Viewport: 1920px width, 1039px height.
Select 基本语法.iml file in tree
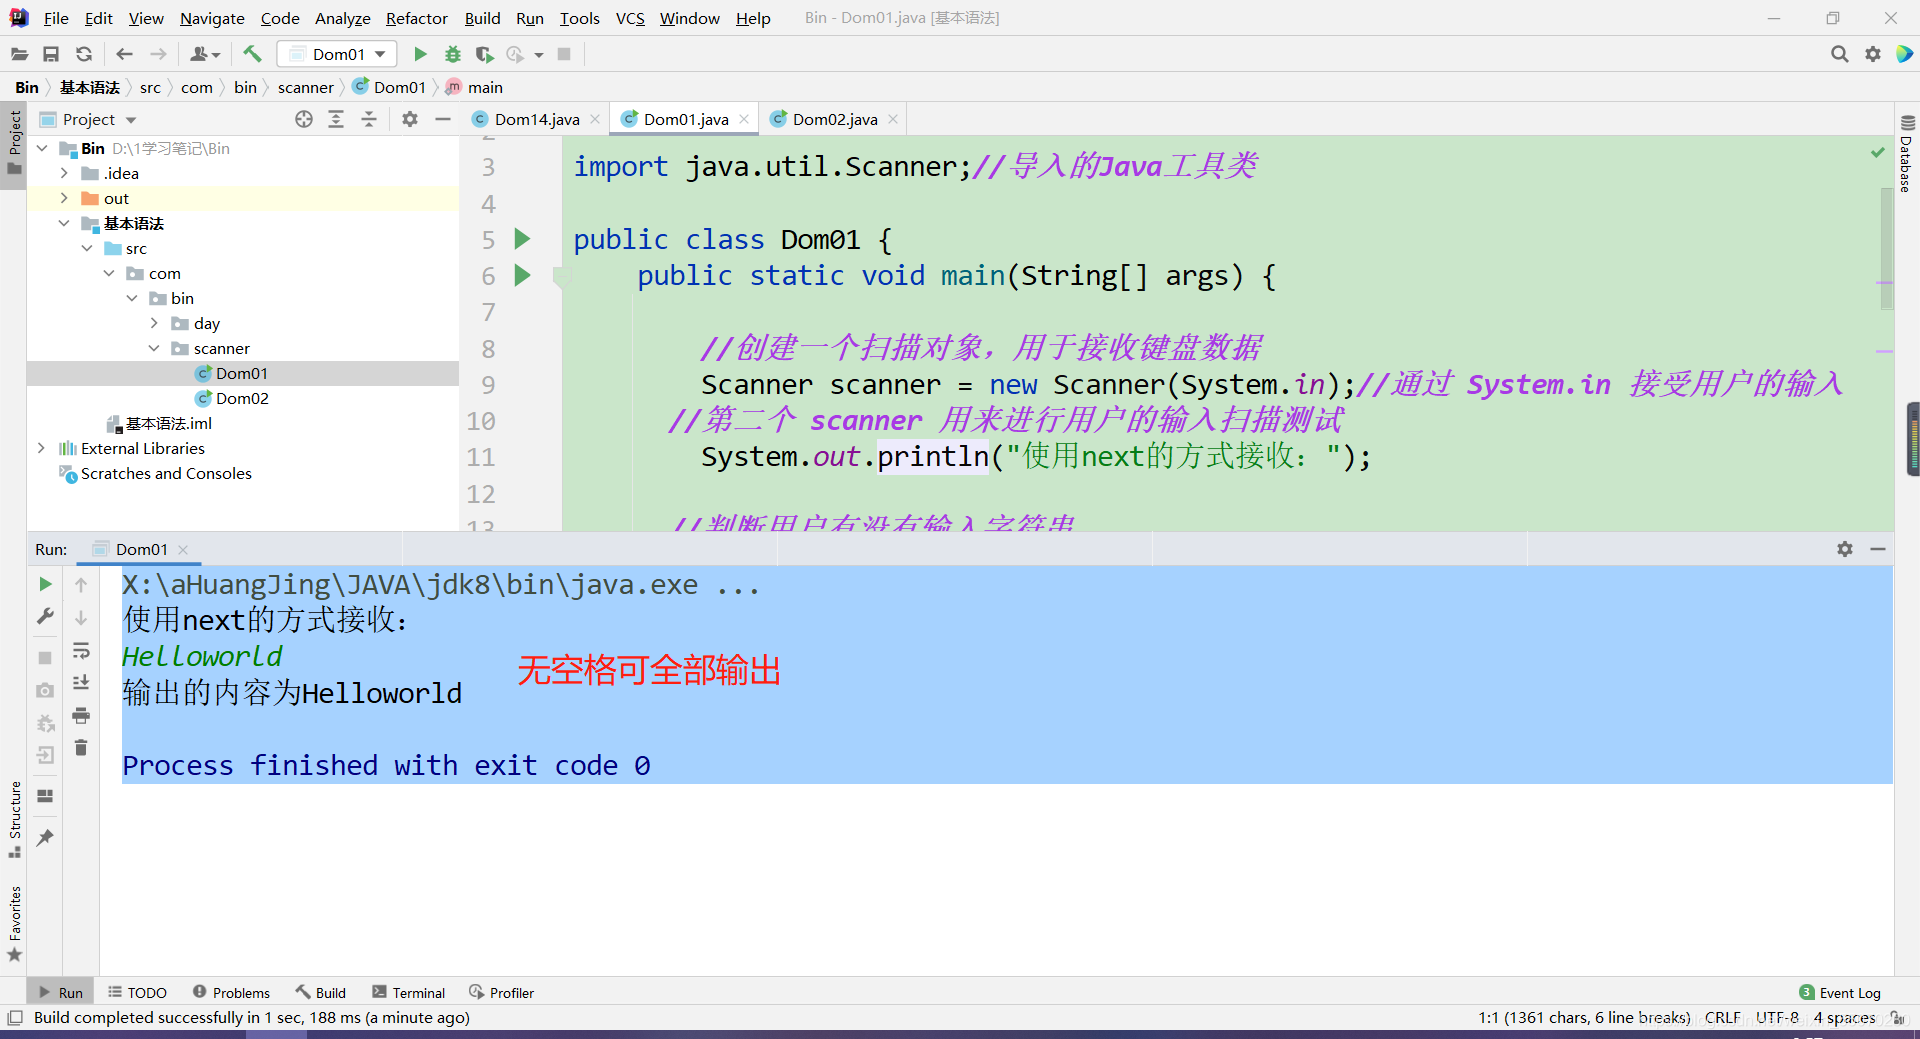169,423
